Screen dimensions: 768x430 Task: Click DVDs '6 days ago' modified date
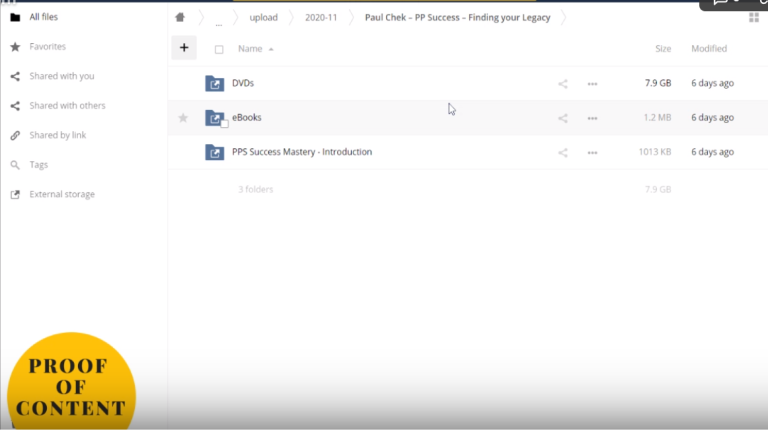(x=712, y=83)
